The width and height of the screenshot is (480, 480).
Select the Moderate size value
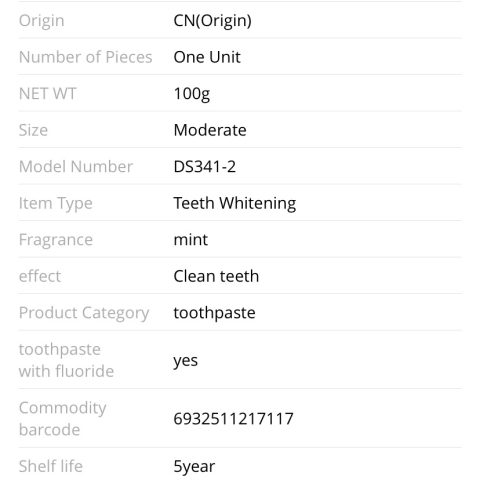pos(210,130)
